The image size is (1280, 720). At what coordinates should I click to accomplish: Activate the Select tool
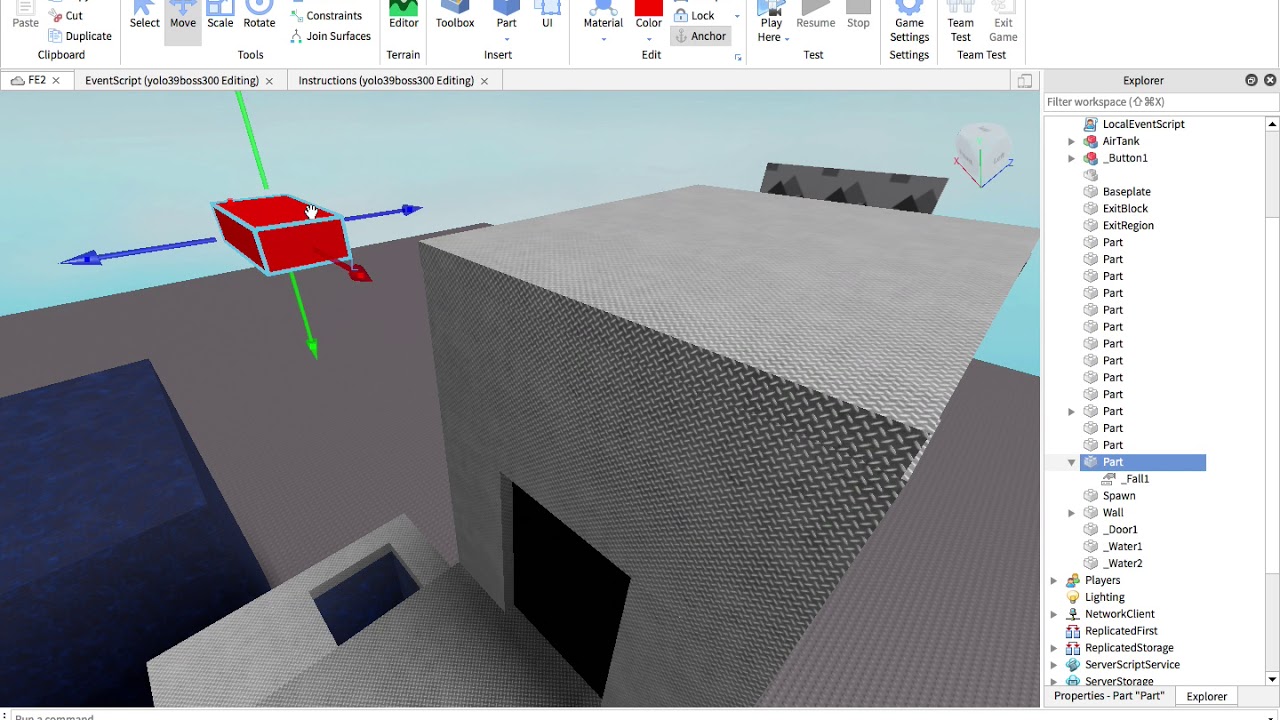144,16
